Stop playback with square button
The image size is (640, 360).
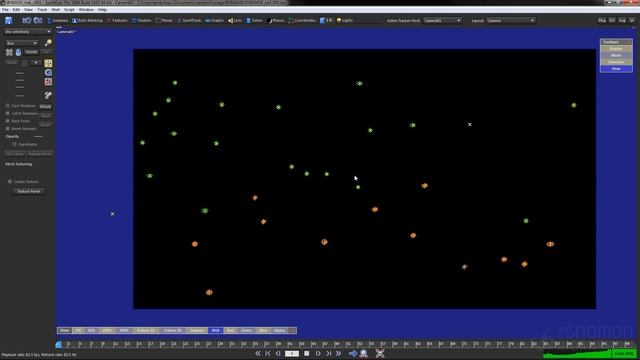tap(307, 353)
